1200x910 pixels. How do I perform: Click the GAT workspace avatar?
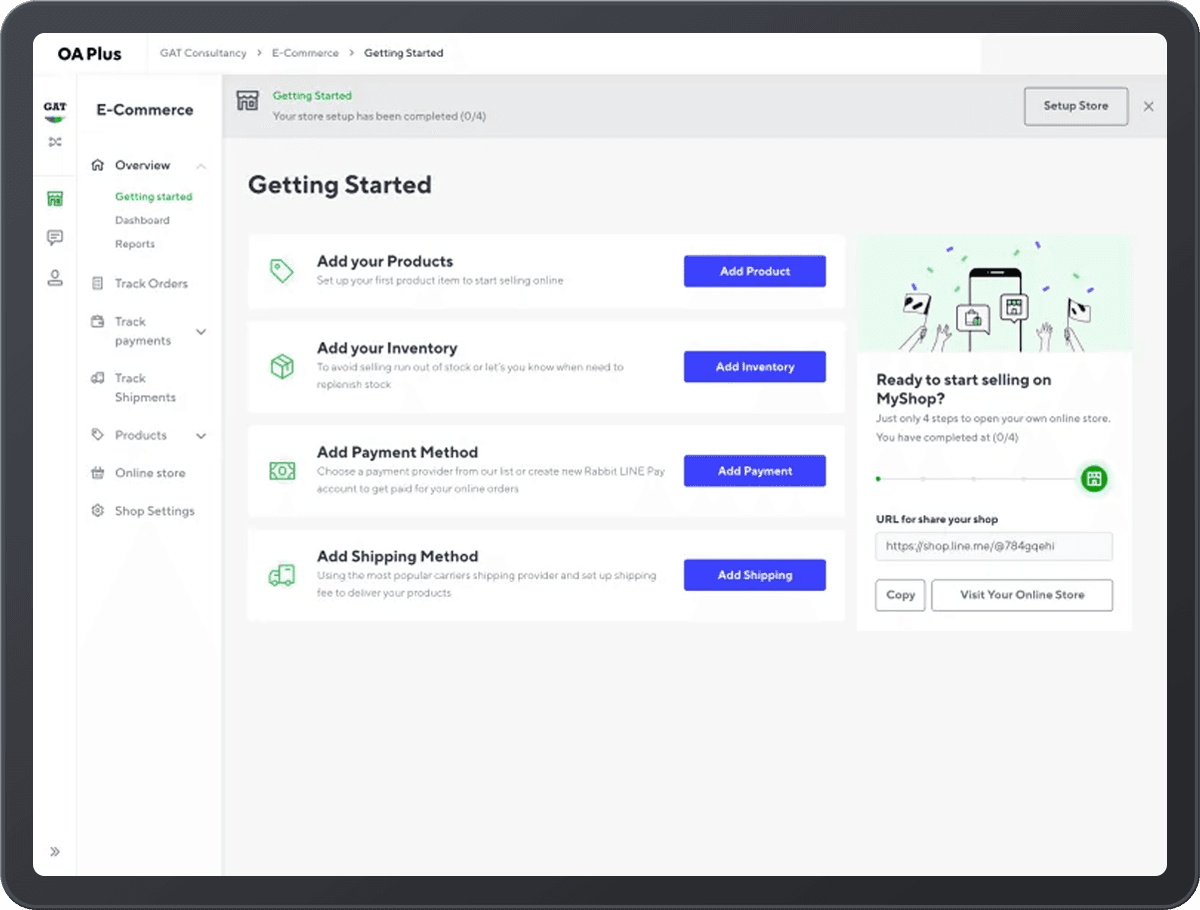click(55, 107)
